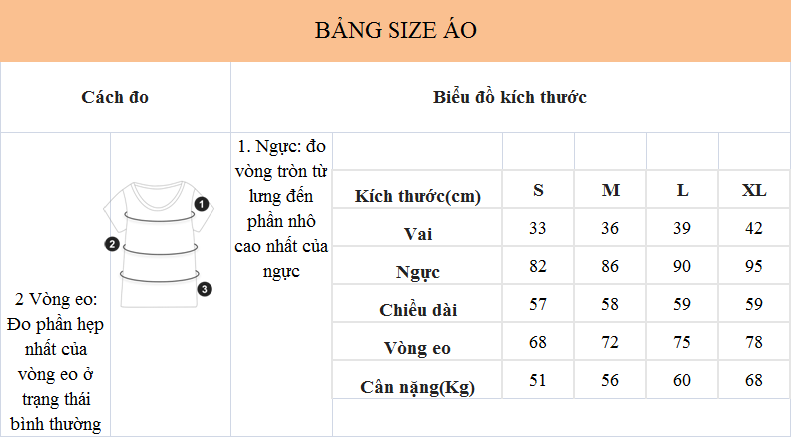Select the Biểu đồ kích thước header
Screen dimensions: 791x437
(x=510, y=97)
